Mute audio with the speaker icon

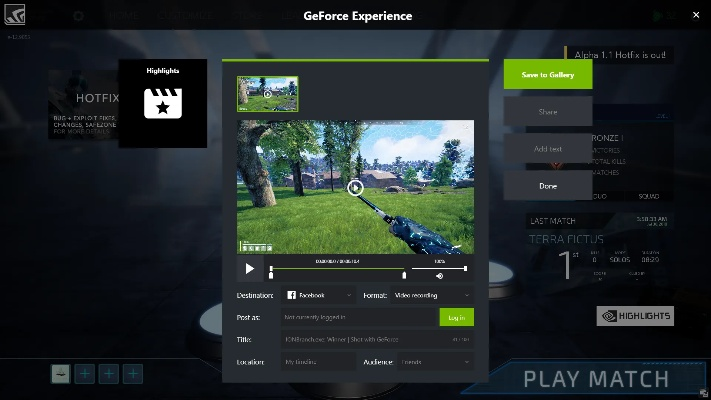pos(440,275)
